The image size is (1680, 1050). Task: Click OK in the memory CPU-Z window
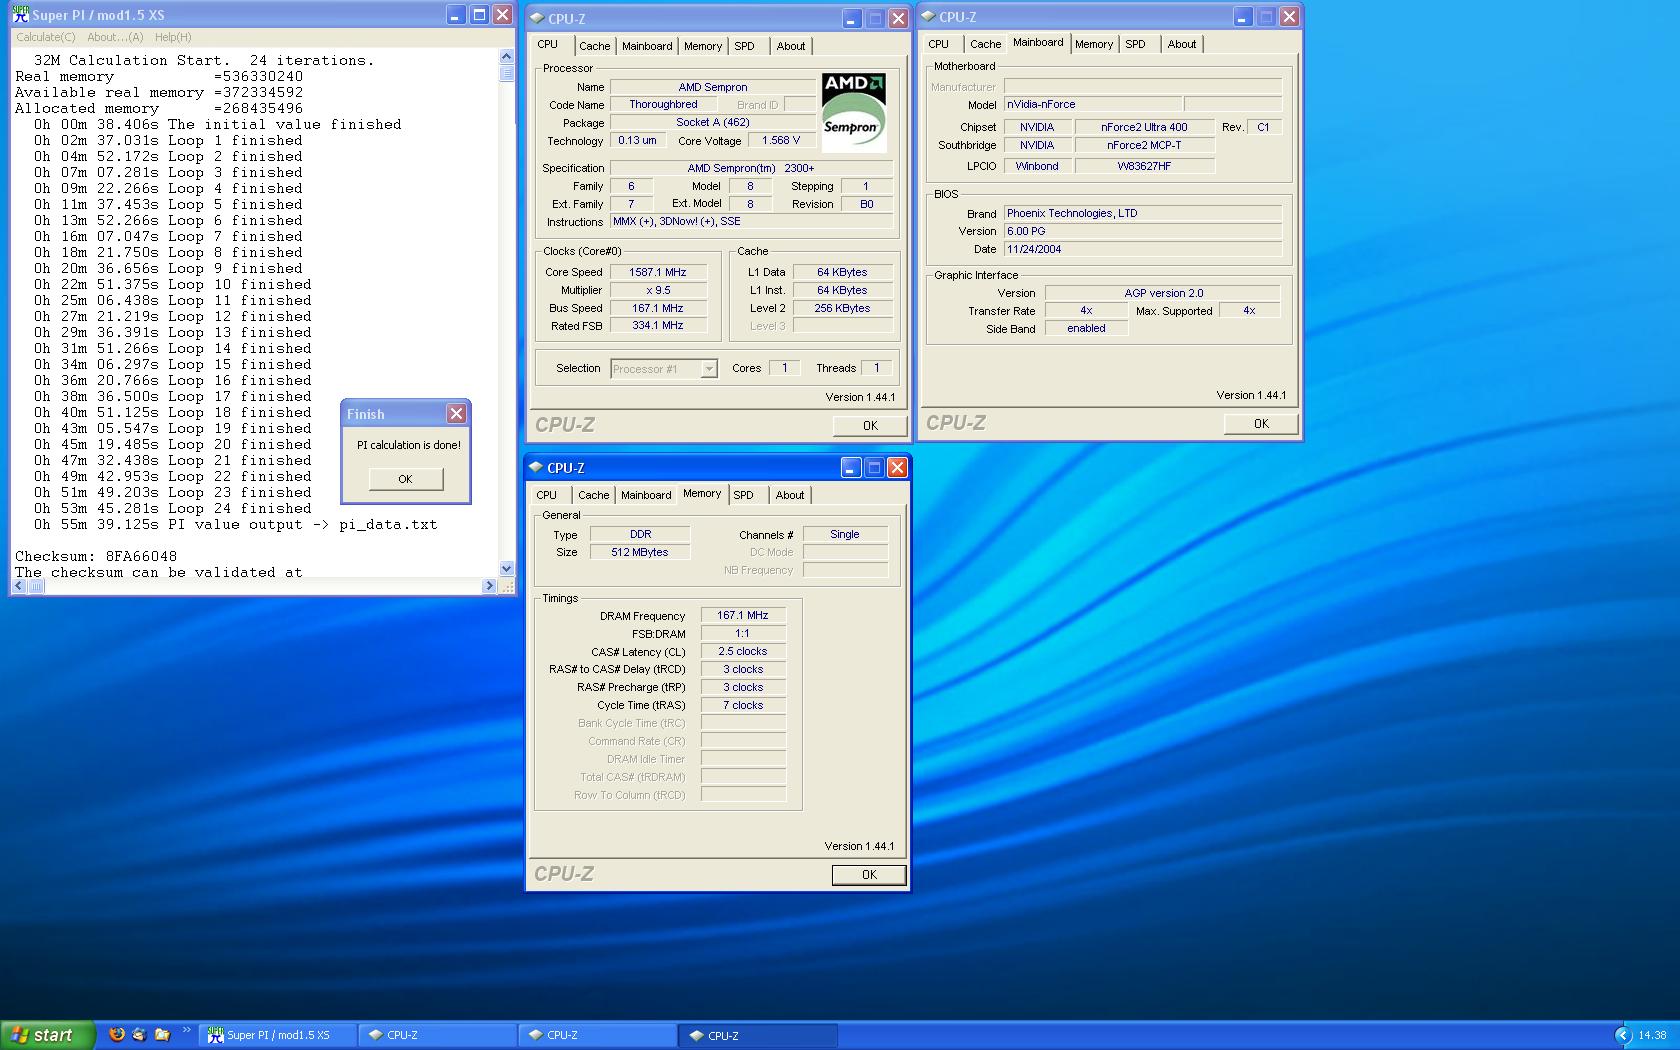(x=869, y=875)
